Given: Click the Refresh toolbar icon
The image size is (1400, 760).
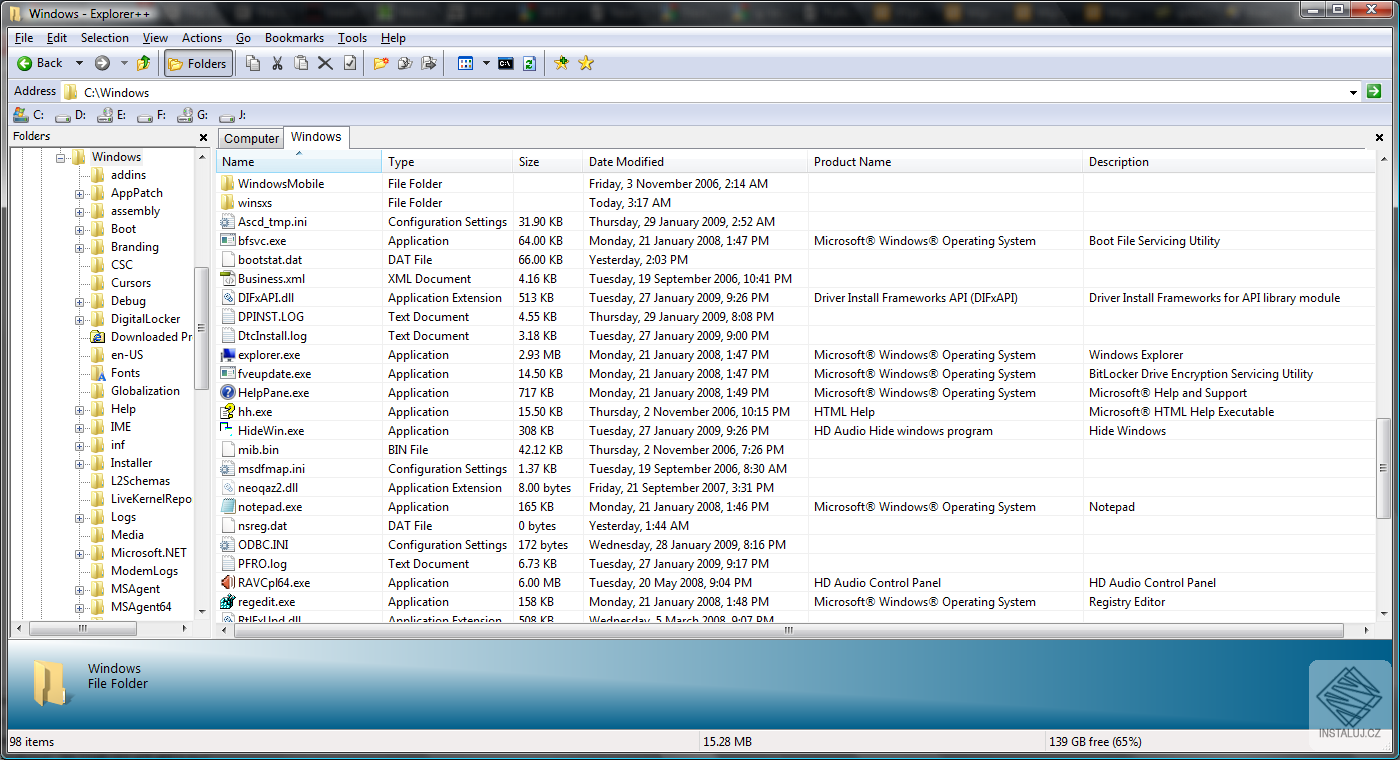Looking at the screenshot, I should [529, 63].
